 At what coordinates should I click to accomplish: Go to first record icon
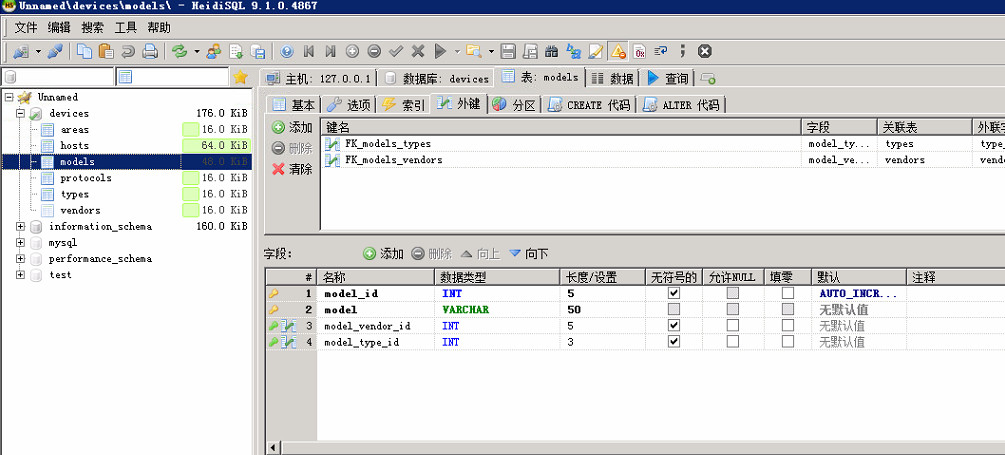tap(309, 51)
